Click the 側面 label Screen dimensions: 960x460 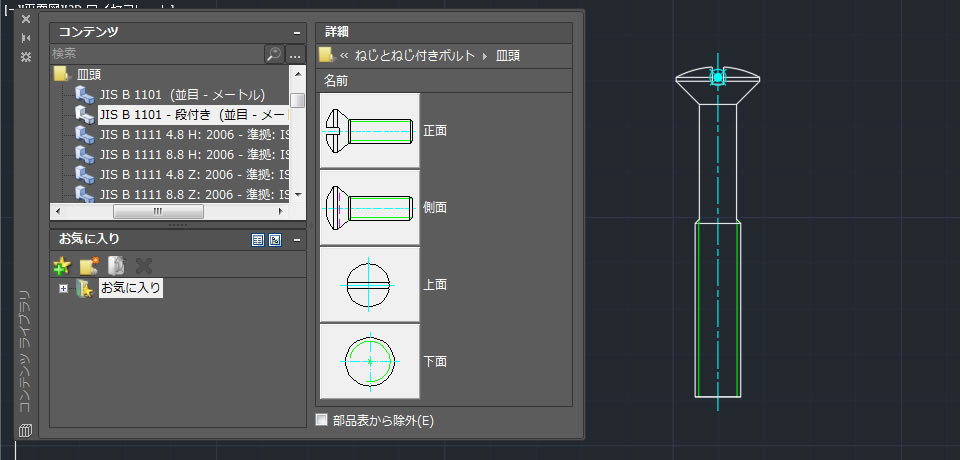[435, 208]
